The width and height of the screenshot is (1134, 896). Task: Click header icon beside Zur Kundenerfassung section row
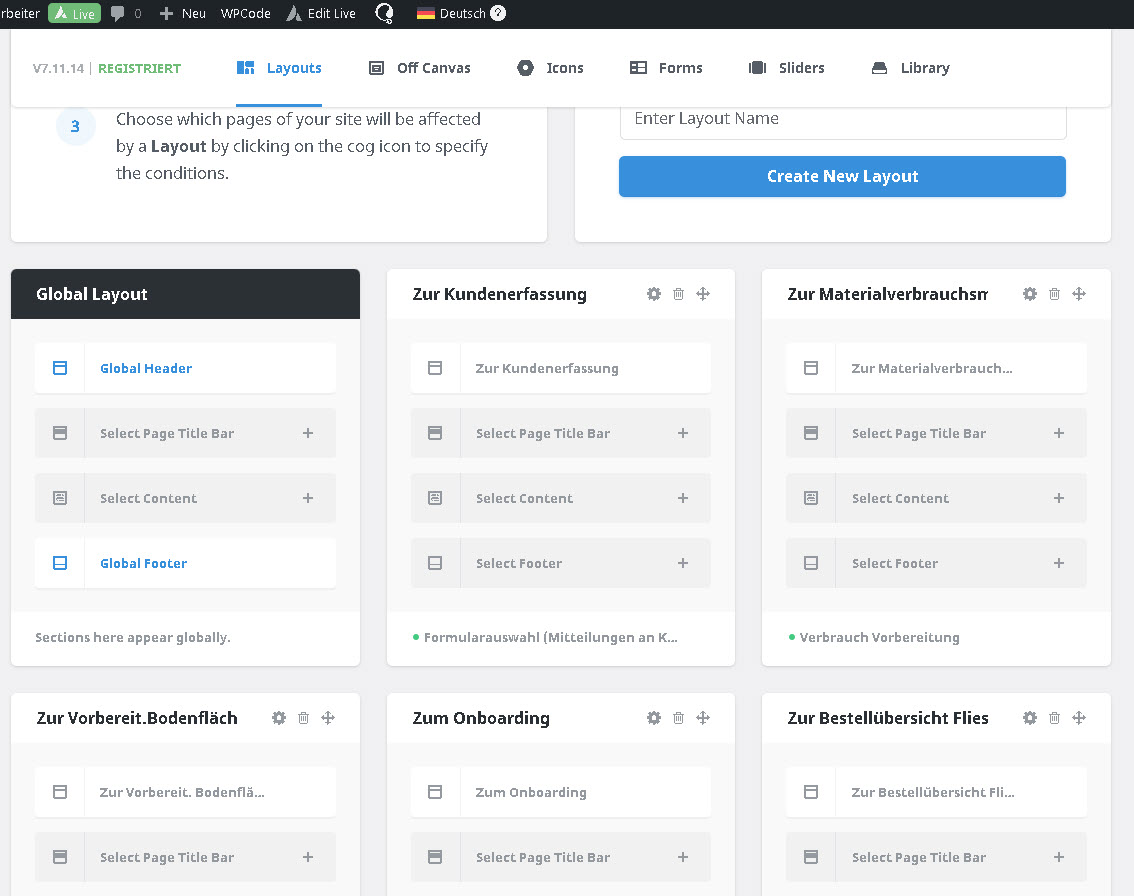pos(435,368)
